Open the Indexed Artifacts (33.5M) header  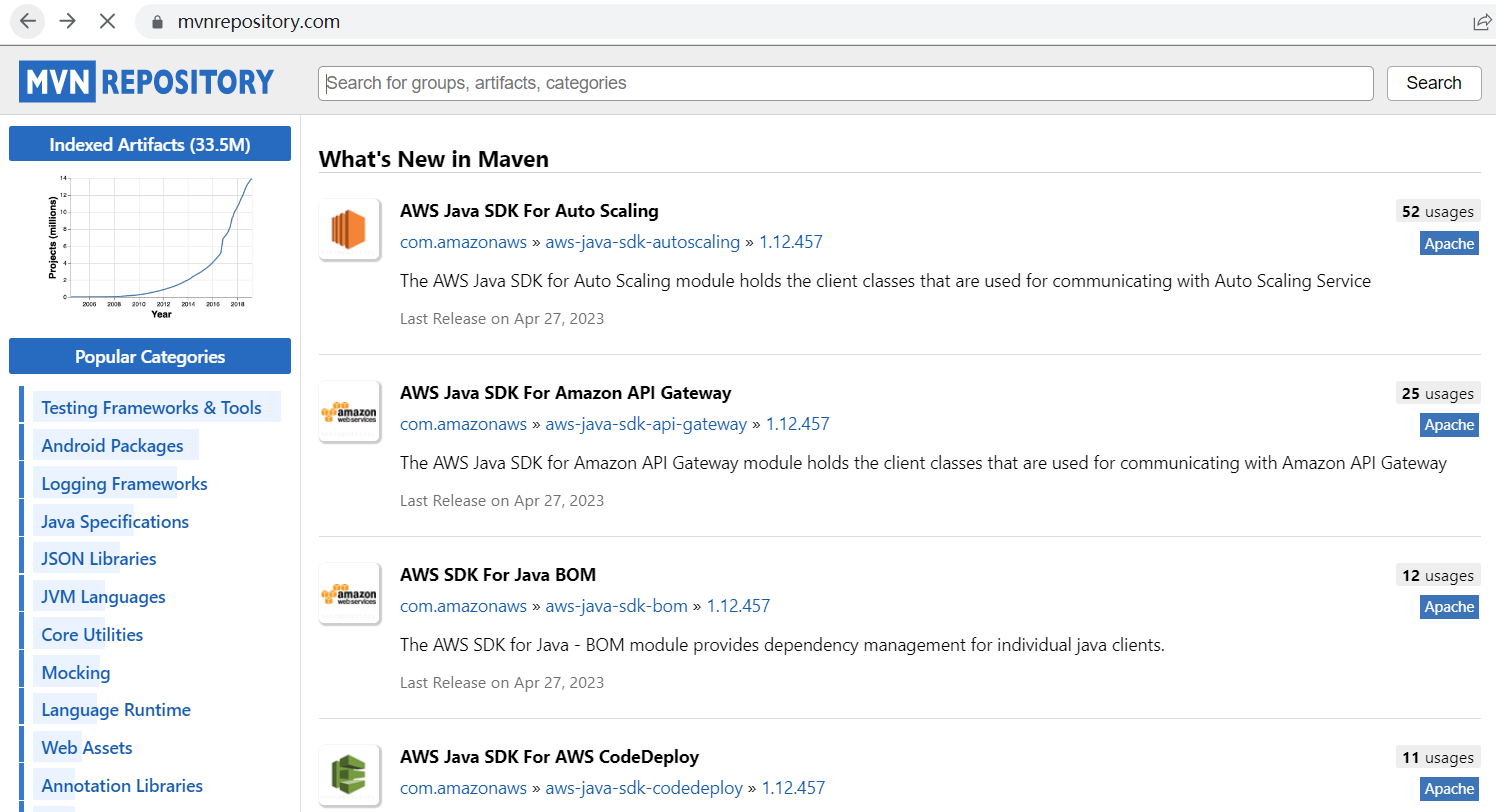point(150,144)
